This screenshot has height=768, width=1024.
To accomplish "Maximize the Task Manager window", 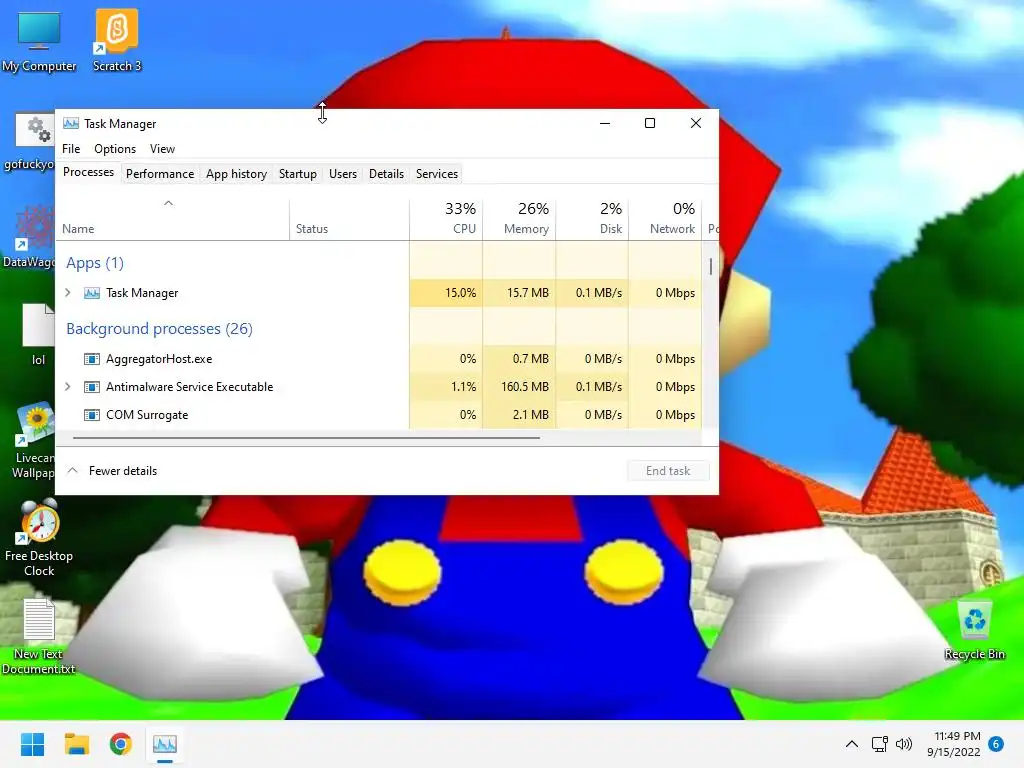I will point(650,123).
